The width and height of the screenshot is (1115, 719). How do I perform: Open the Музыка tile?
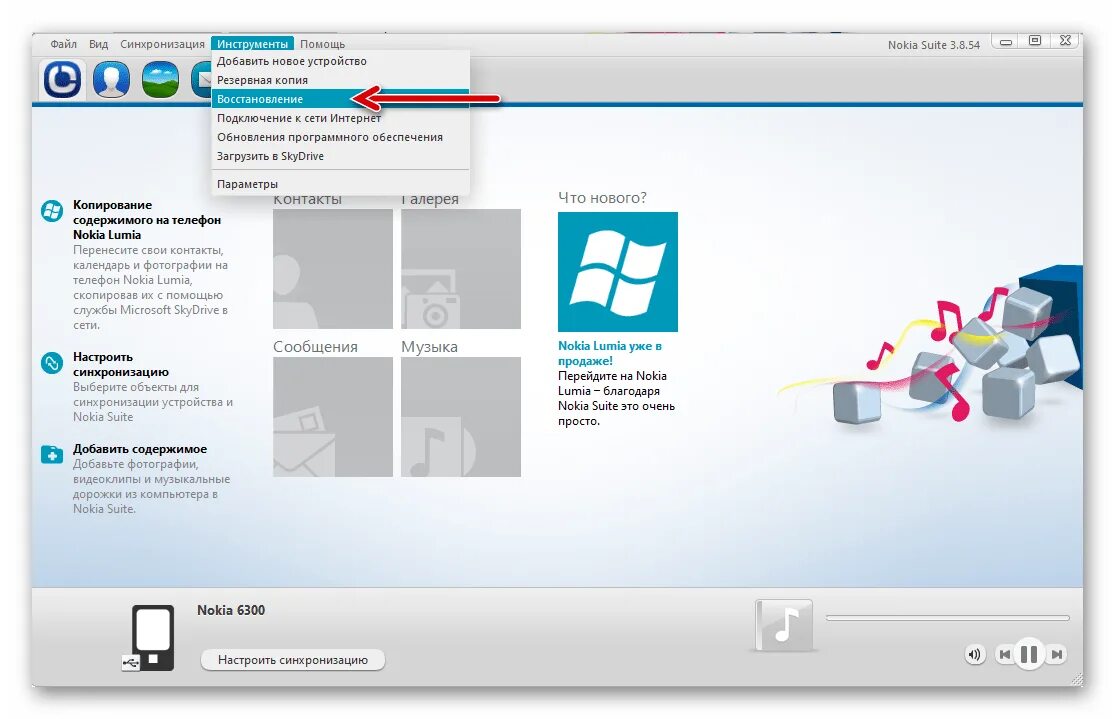461,417
